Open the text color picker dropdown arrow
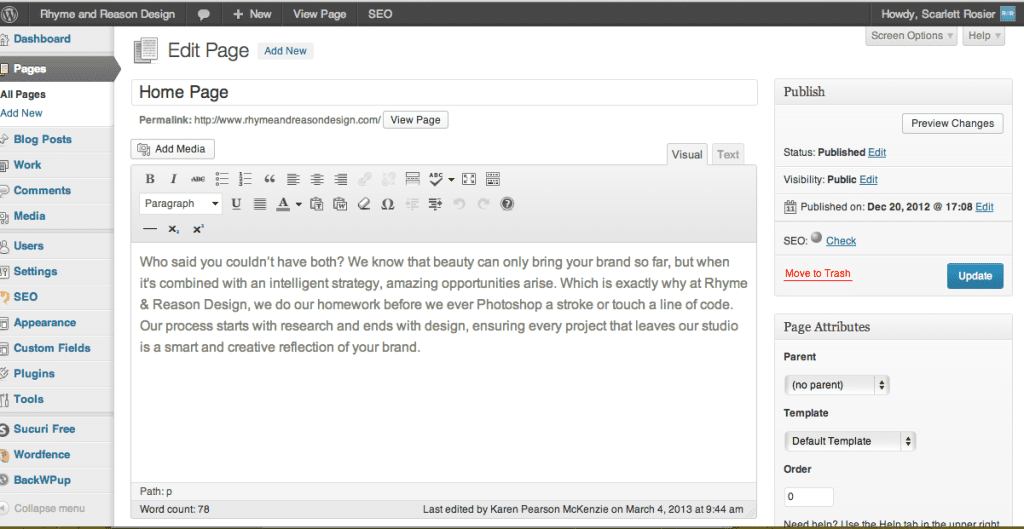1024x529 pixels. (298, 204)
